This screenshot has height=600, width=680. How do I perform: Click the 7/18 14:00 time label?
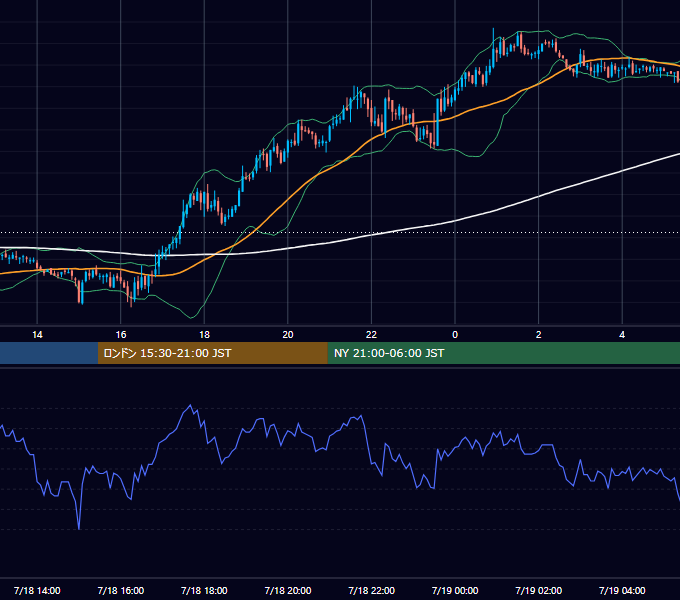[x=37, y=590]
